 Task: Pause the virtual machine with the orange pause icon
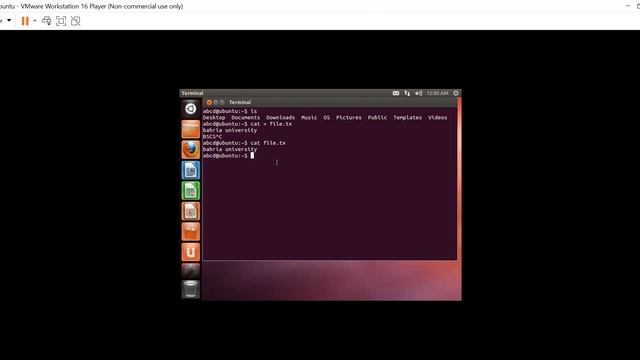(25, 21)
